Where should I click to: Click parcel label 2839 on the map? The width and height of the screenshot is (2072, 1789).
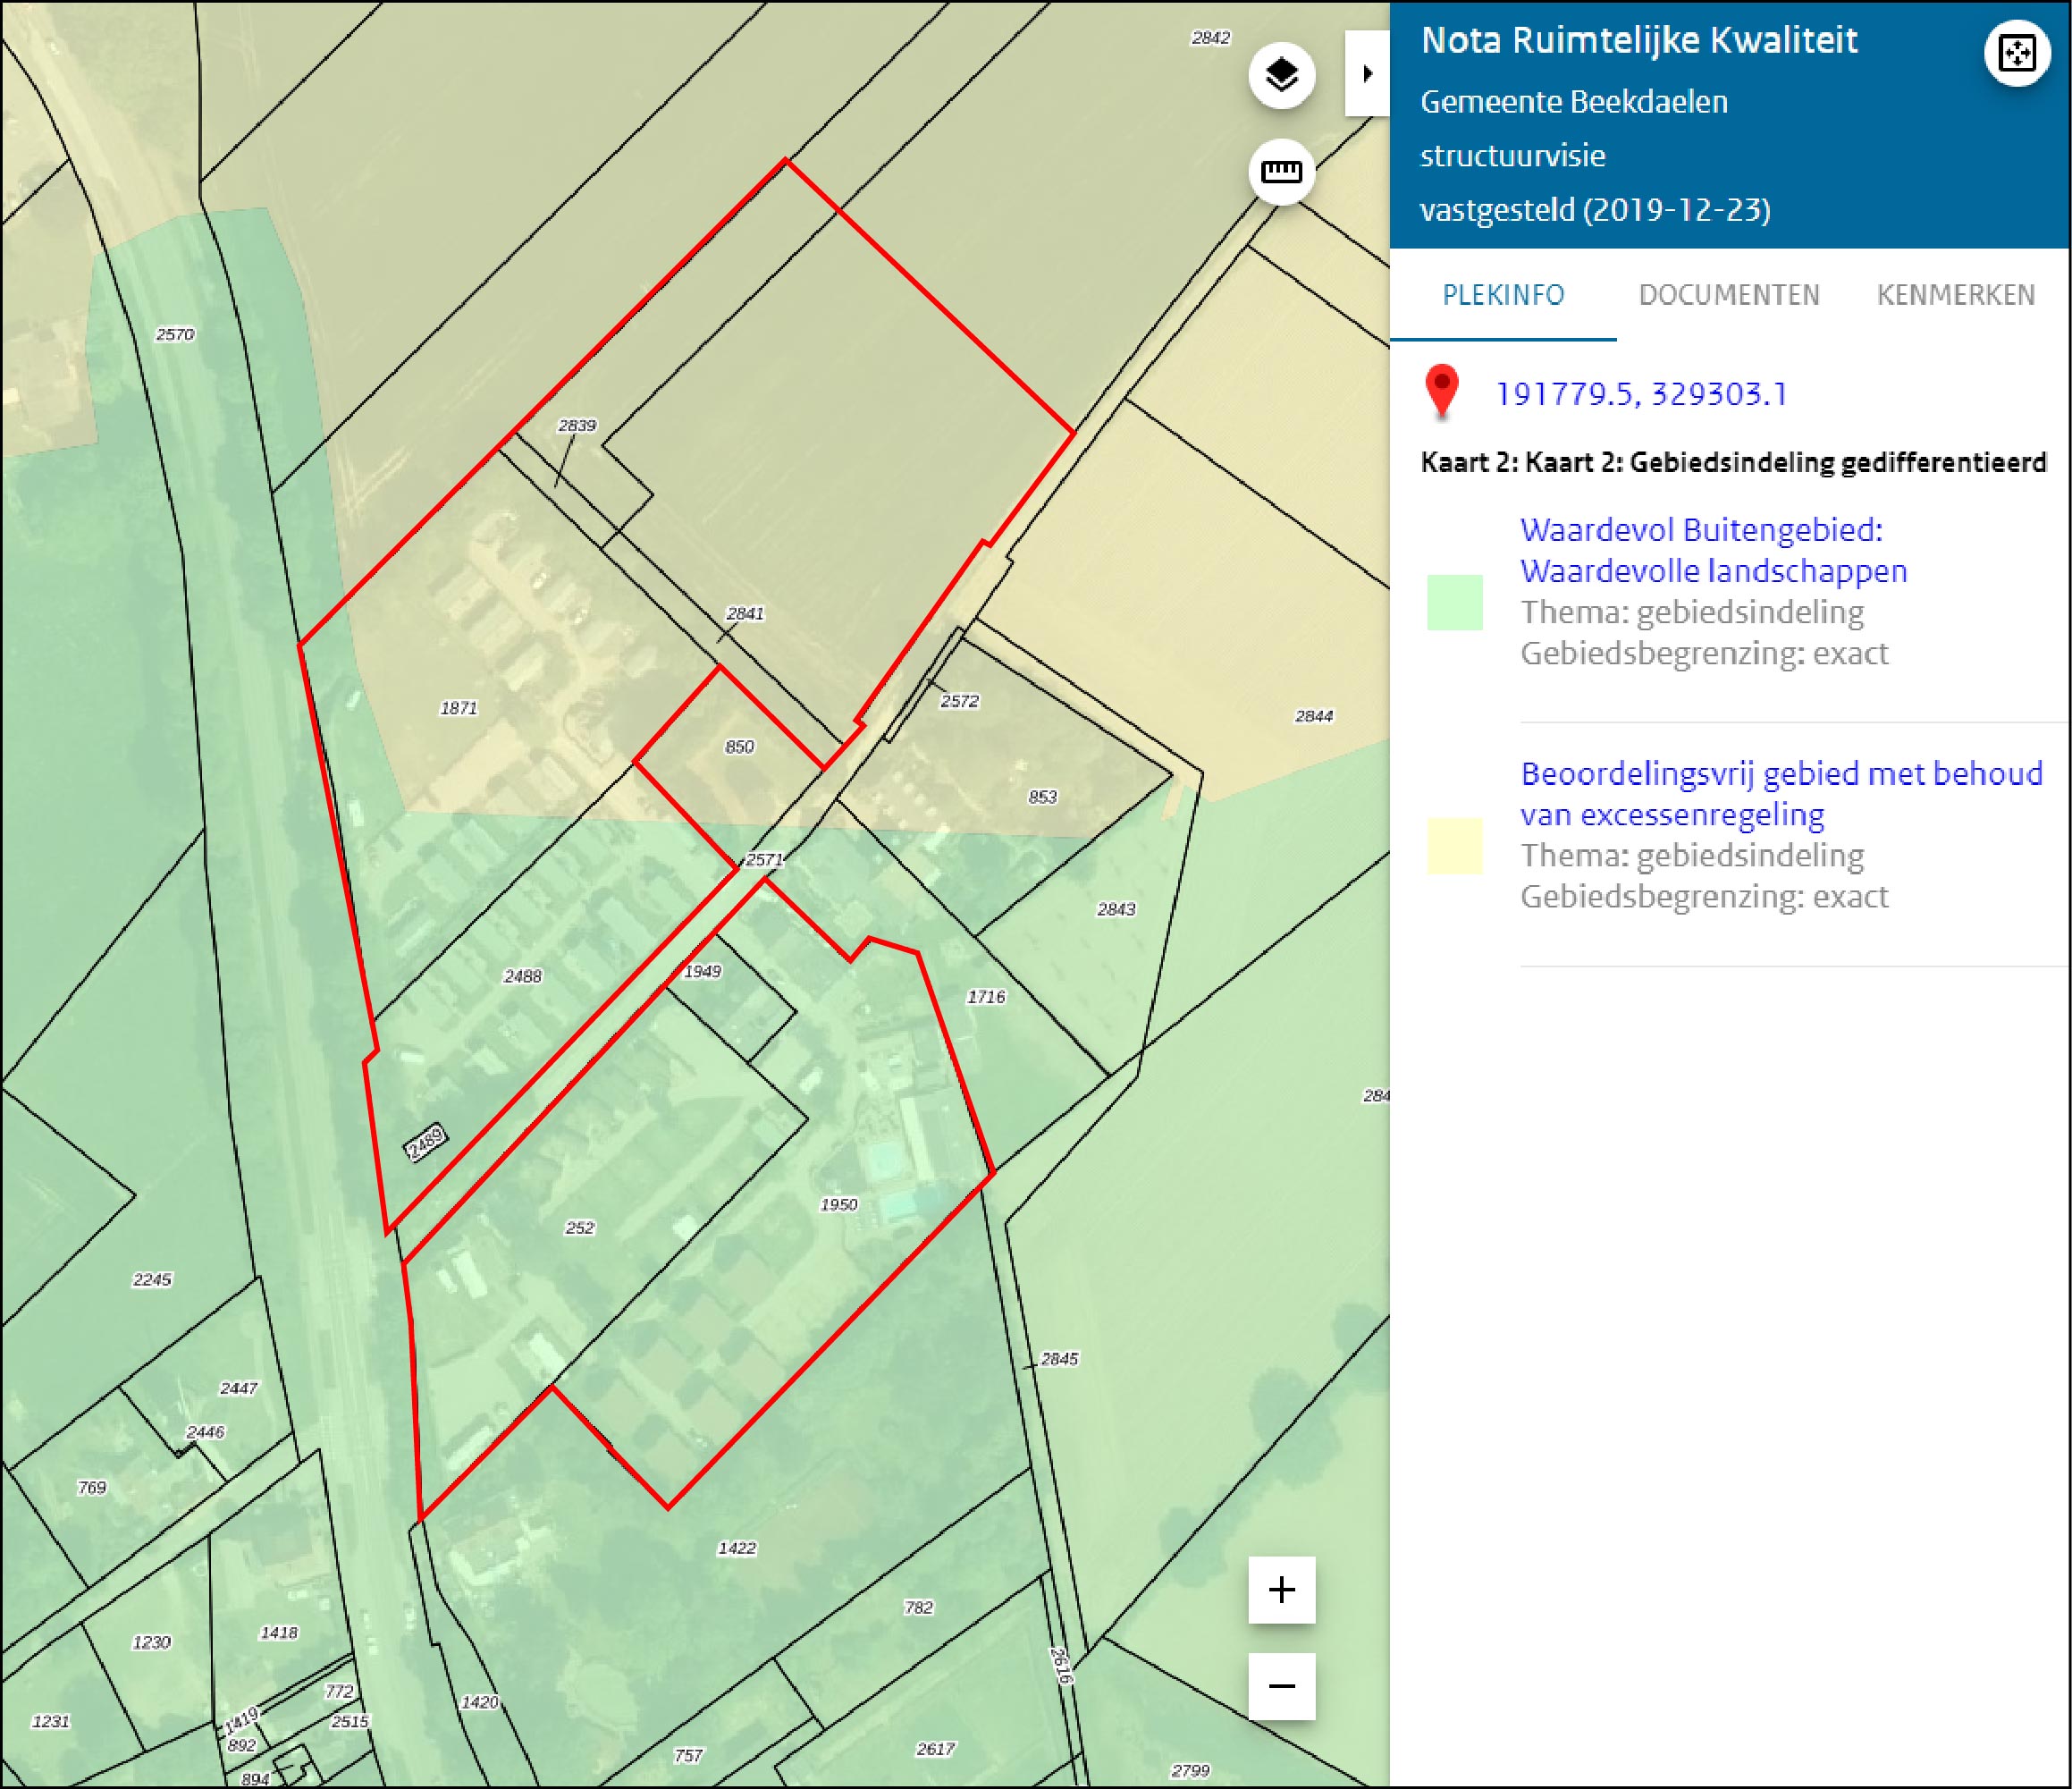click(577, 425)
